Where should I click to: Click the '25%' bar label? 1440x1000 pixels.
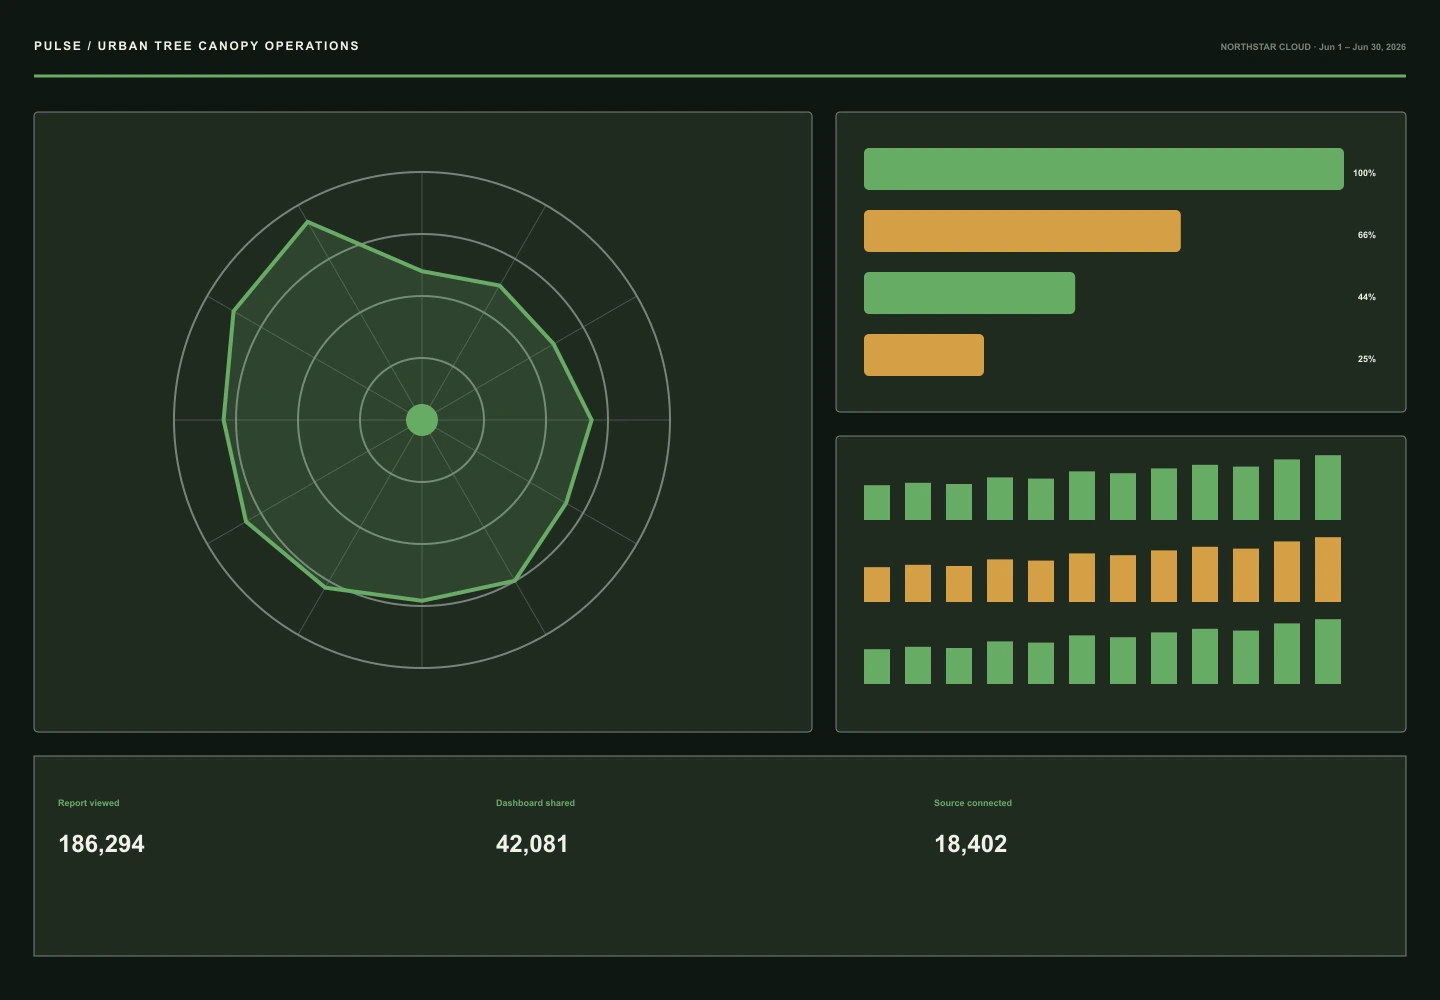tap(1366, 359)
